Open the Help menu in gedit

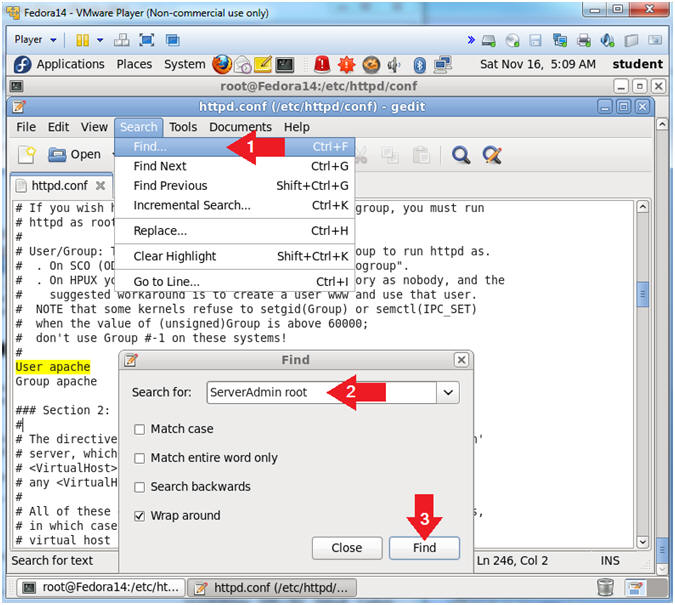pyautogui.click(x=297, y=127)
